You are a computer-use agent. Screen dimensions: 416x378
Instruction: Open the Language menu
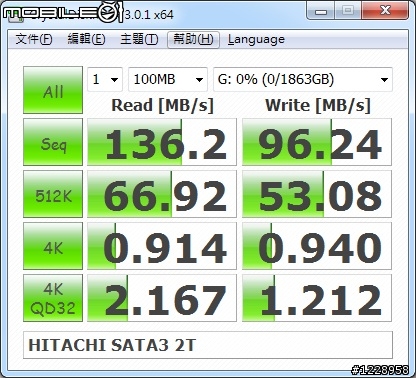[256, 39]
